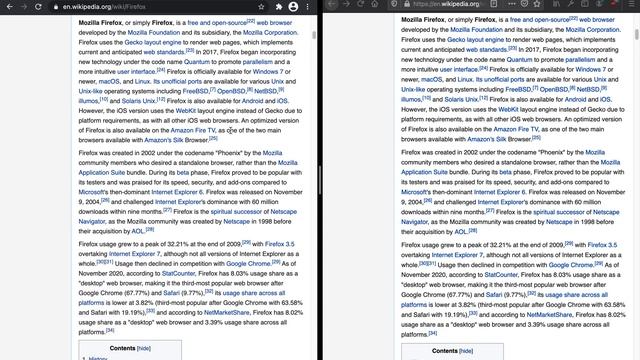Open 'OpenBSD' link in Chrome window

pyautogui.click(x=231, y=91)
